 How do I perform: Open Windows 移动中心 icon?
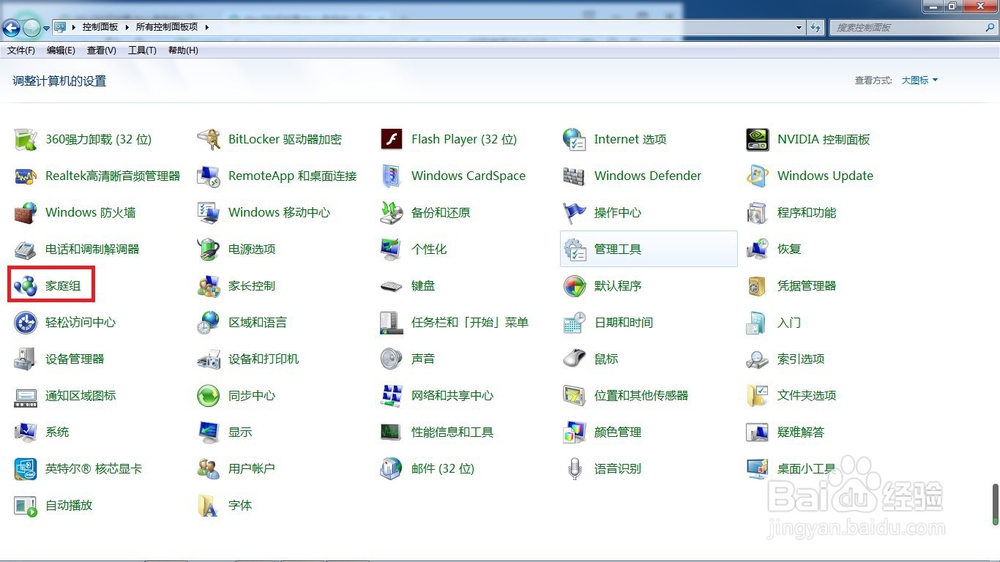tap(209, 212)
